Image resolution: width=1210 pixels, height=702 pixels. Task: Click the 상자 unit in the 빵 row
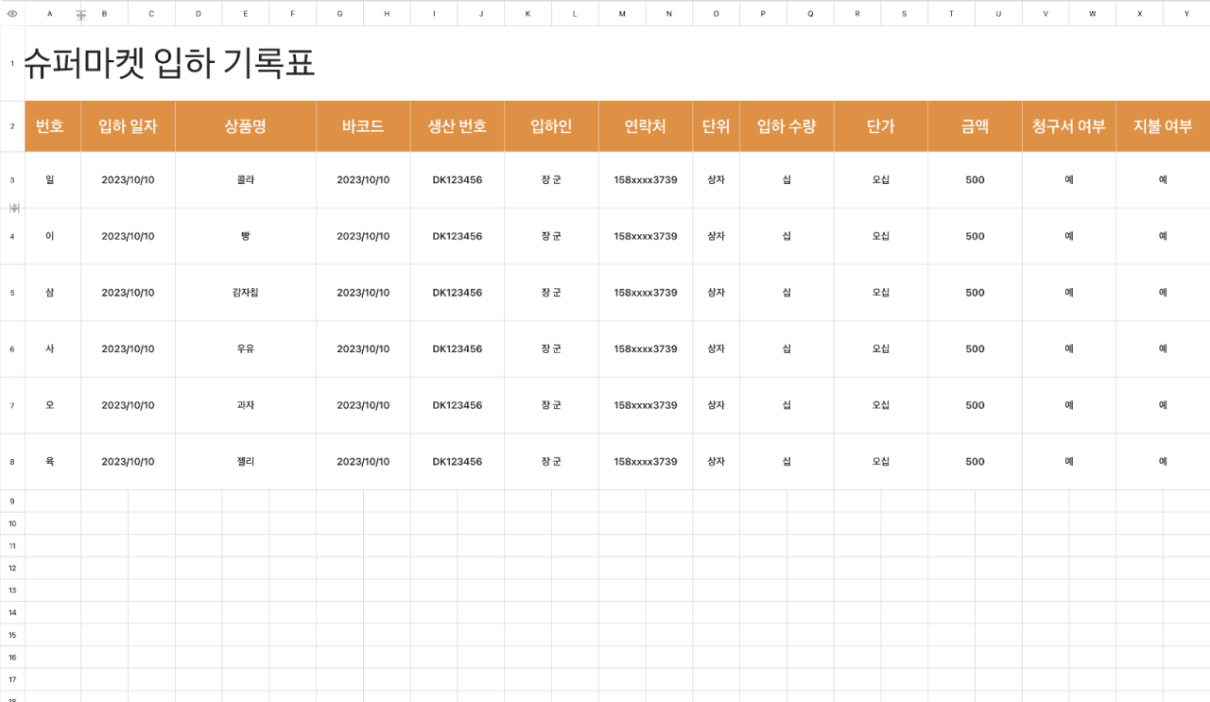coord(716,236)
